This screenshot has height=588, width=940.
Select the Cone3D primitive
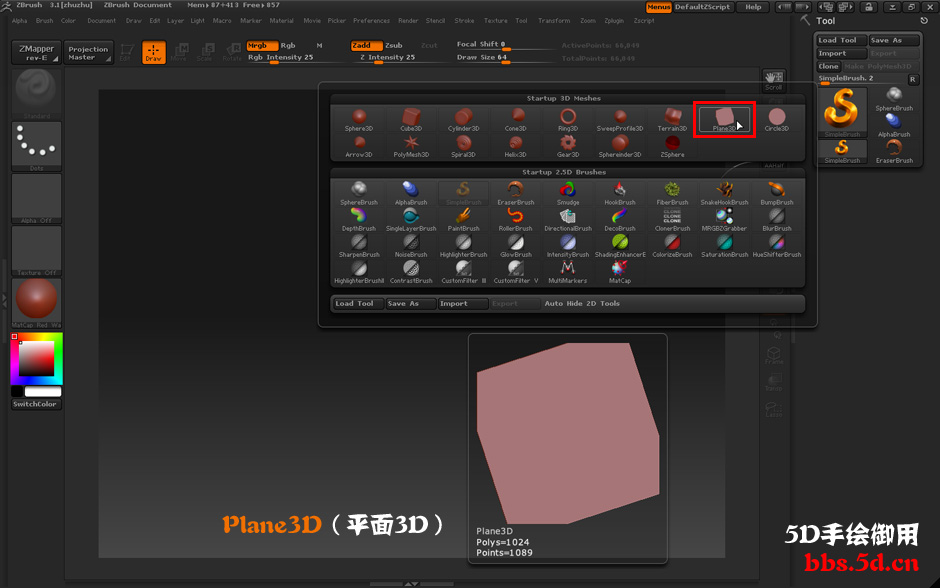point(515,120)
